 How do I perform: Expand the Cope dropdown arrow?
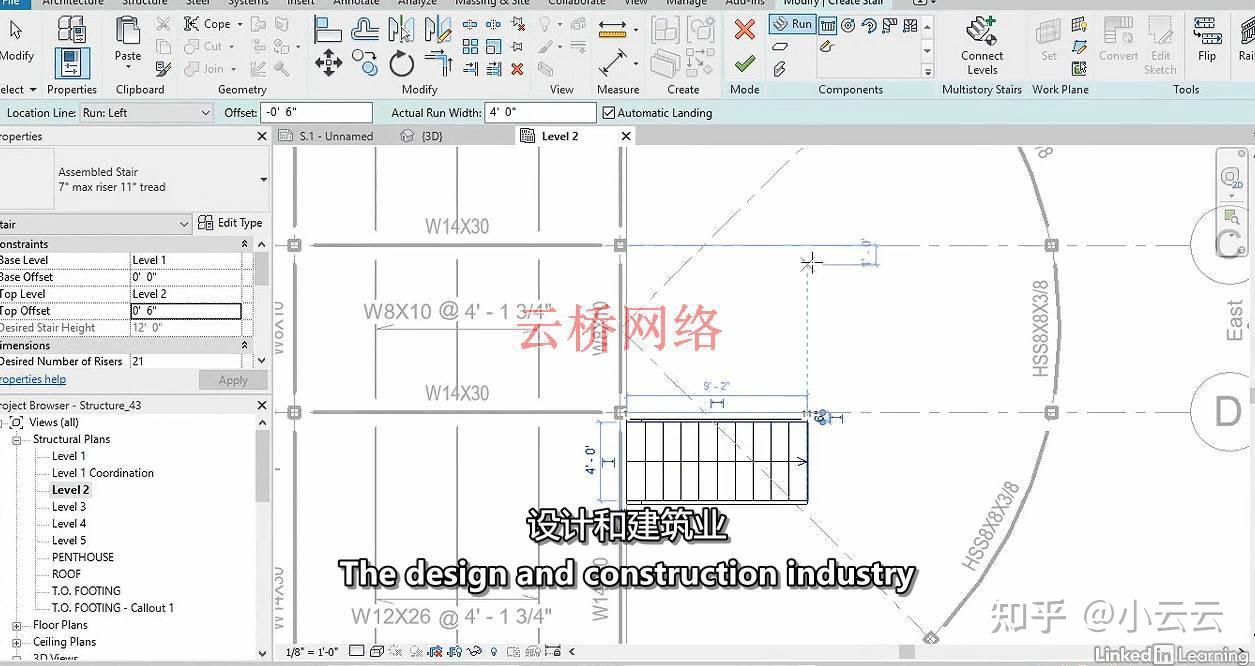pos(241,24)
